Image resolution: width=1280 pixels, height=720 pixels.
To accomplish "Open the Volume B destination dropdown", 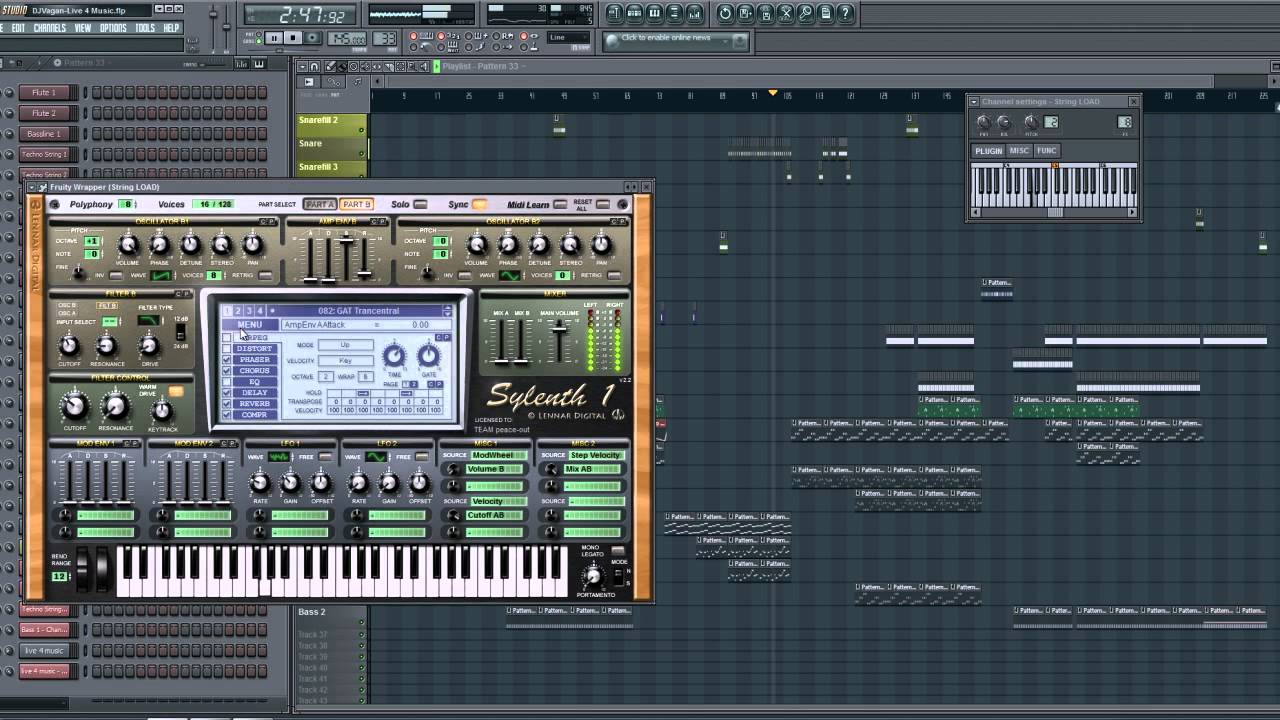I will [495, 469].
